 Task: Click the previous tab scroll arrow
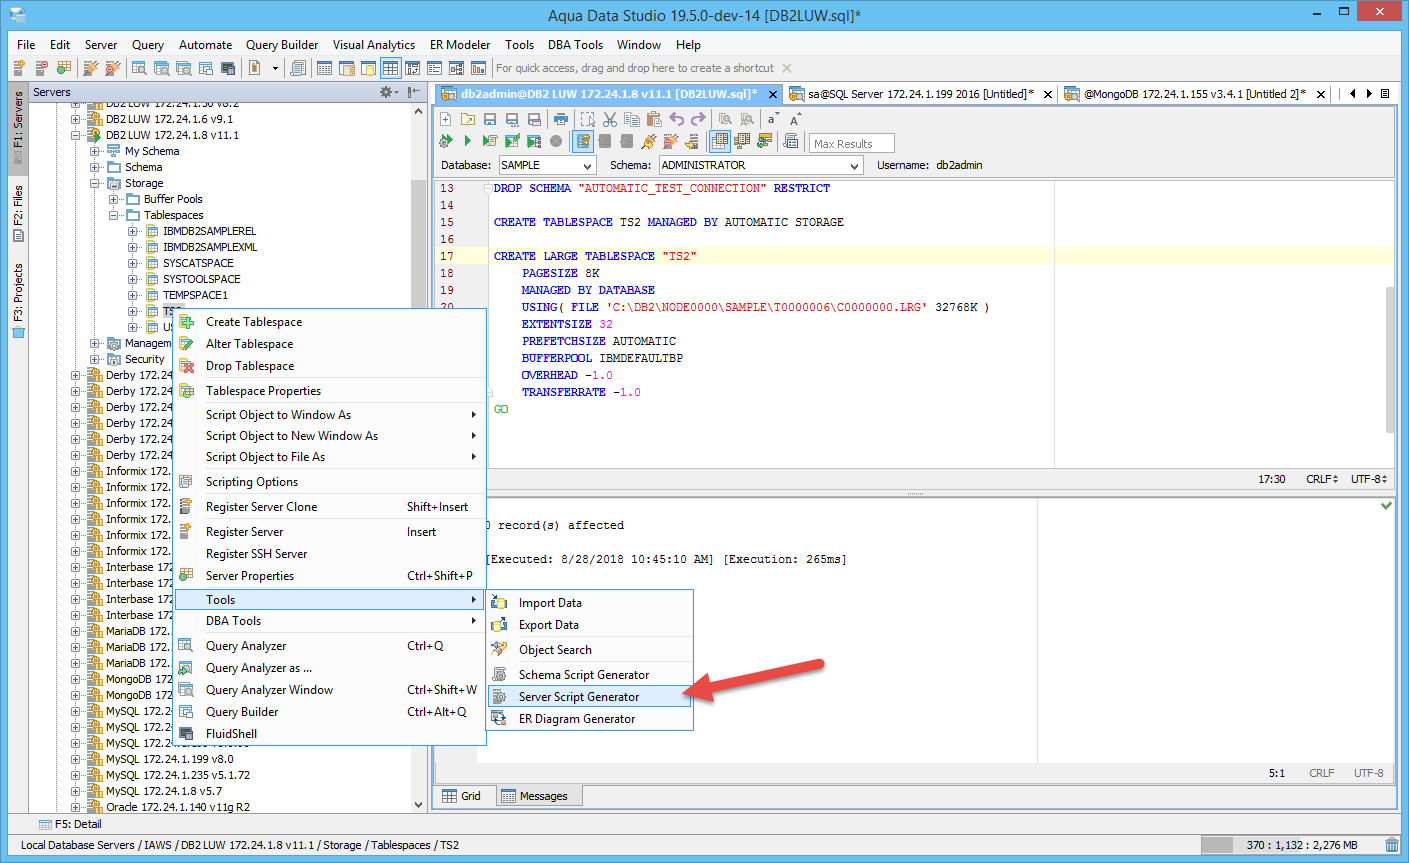tap(1353, 94)
